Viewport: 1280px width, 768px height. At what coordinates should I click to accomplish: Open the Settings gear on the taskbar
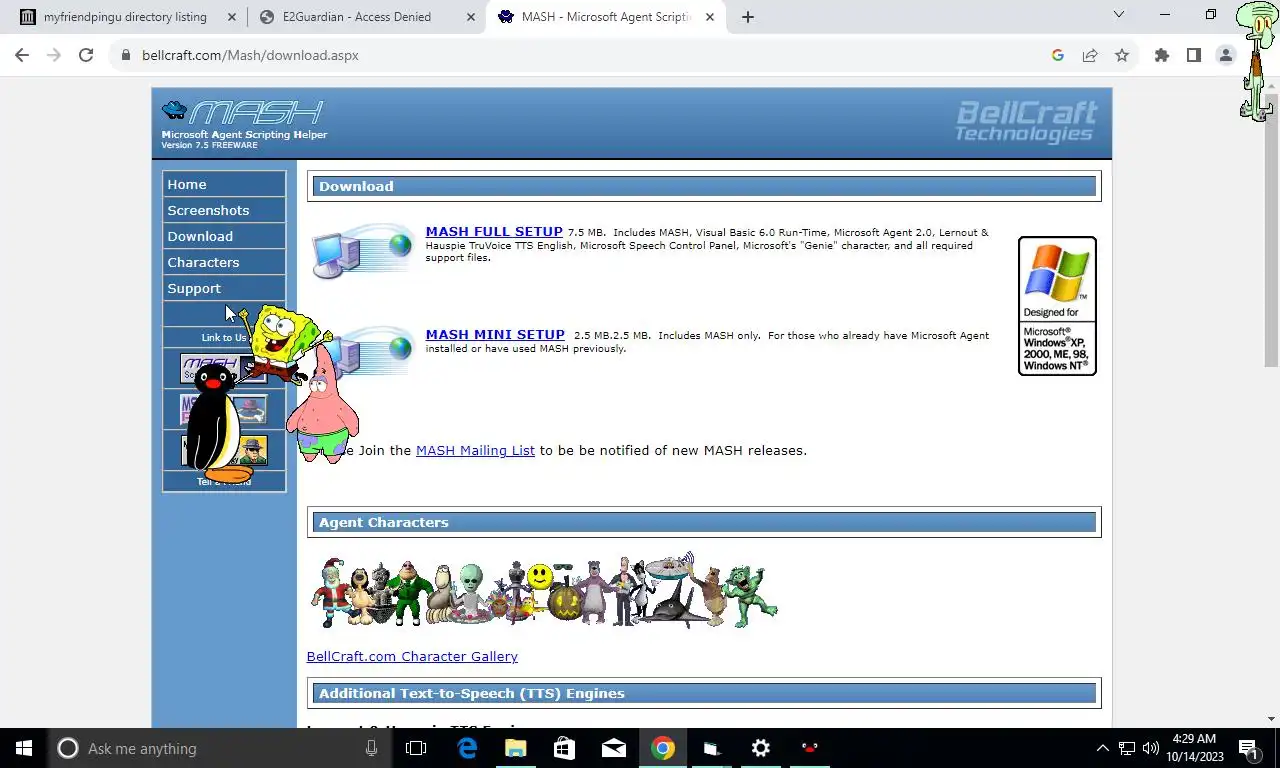(x=761, y=748)
